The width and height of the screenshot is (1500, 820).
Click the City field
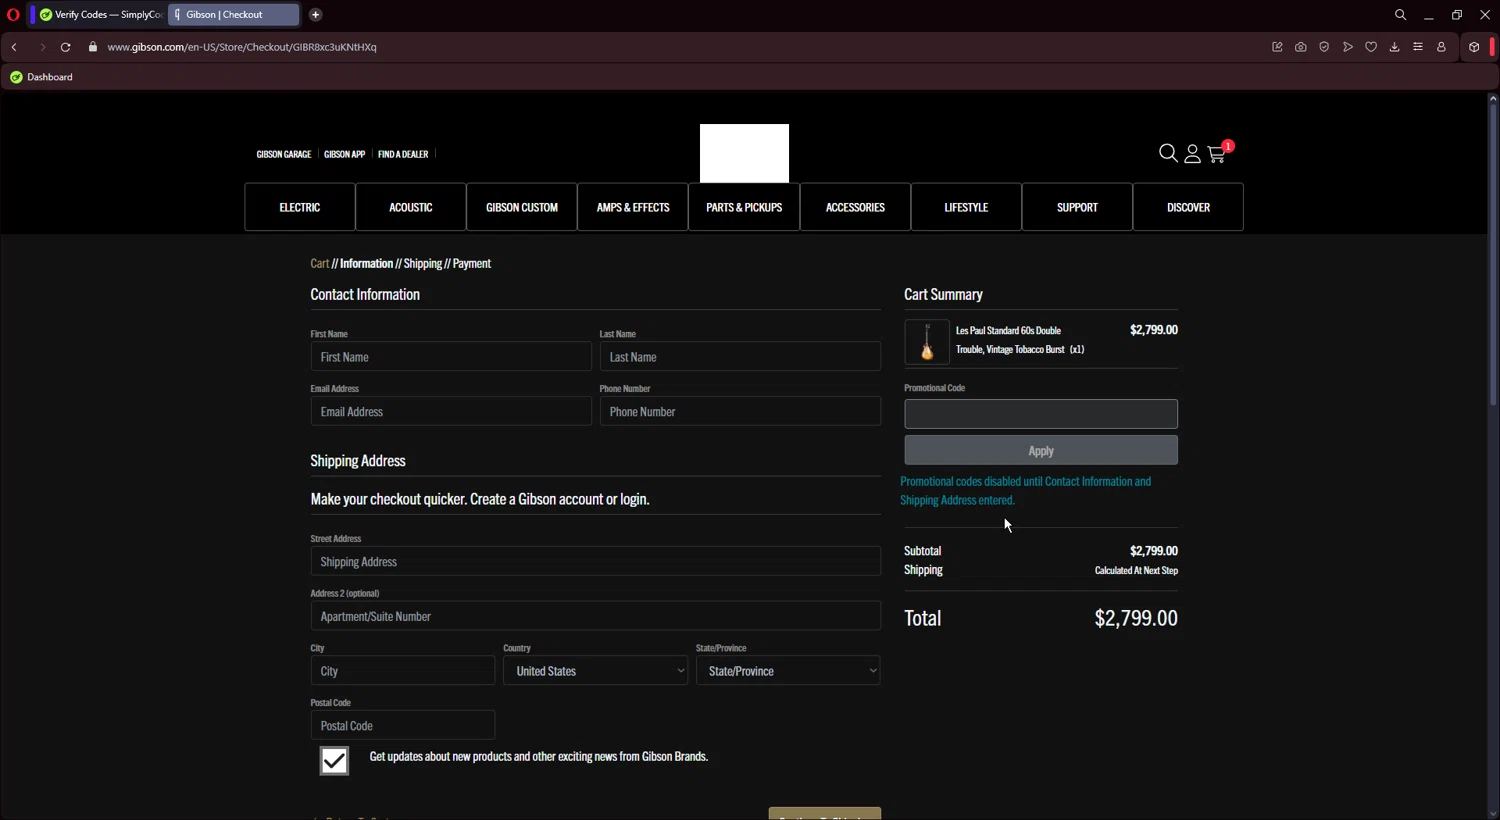[403, 671]
